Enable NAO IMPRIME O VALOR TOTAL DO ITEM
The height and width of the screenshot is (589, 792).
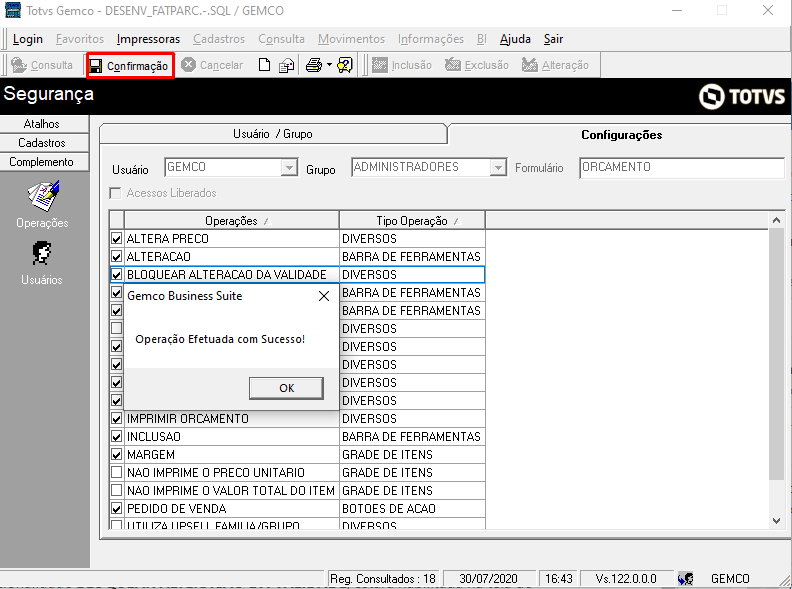(117, 490)
